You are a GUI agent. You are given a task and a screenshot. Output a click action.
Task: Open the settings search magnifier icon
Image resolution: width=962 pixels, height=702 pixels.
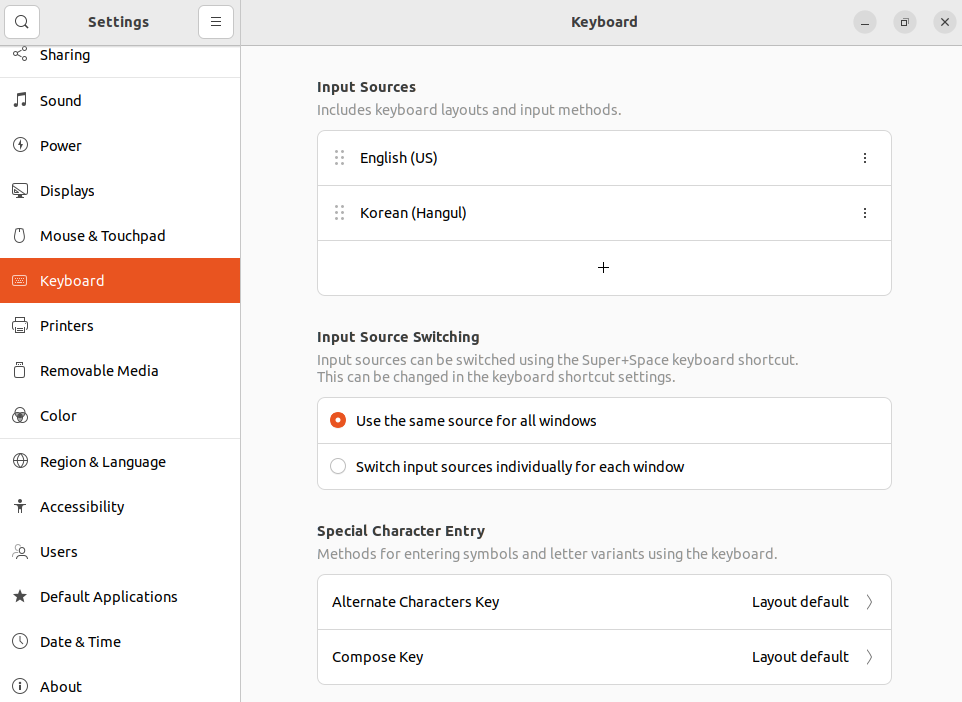pyautogui.click(x=21, y=22)
